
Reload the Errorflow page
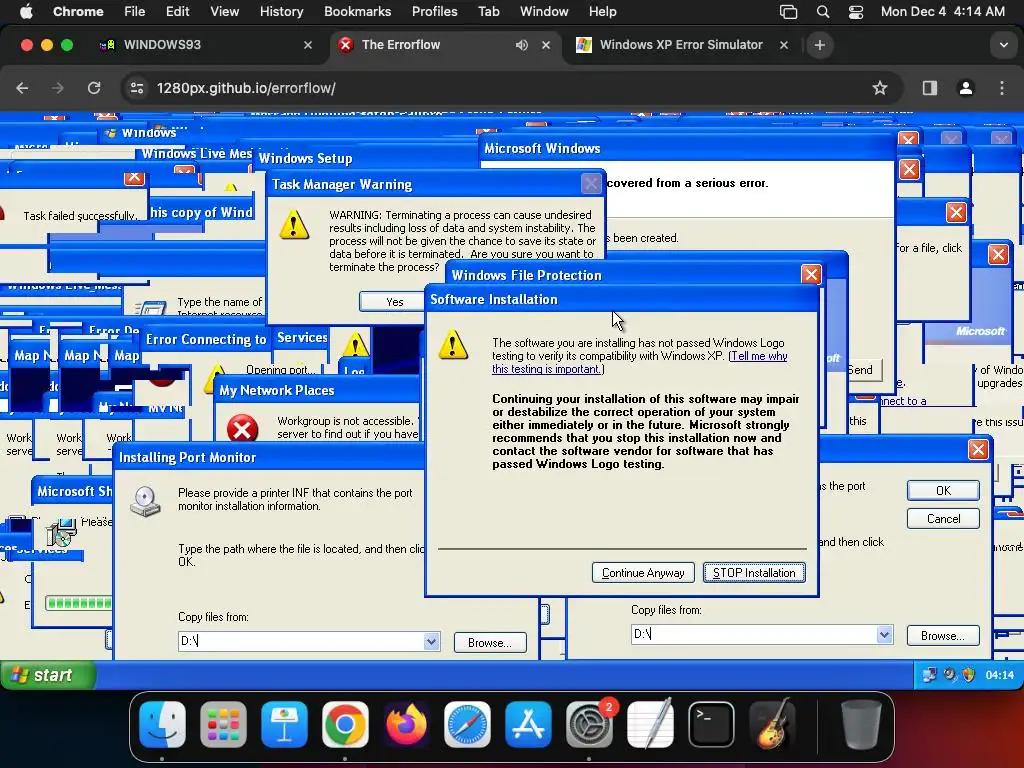click(94, 88)
